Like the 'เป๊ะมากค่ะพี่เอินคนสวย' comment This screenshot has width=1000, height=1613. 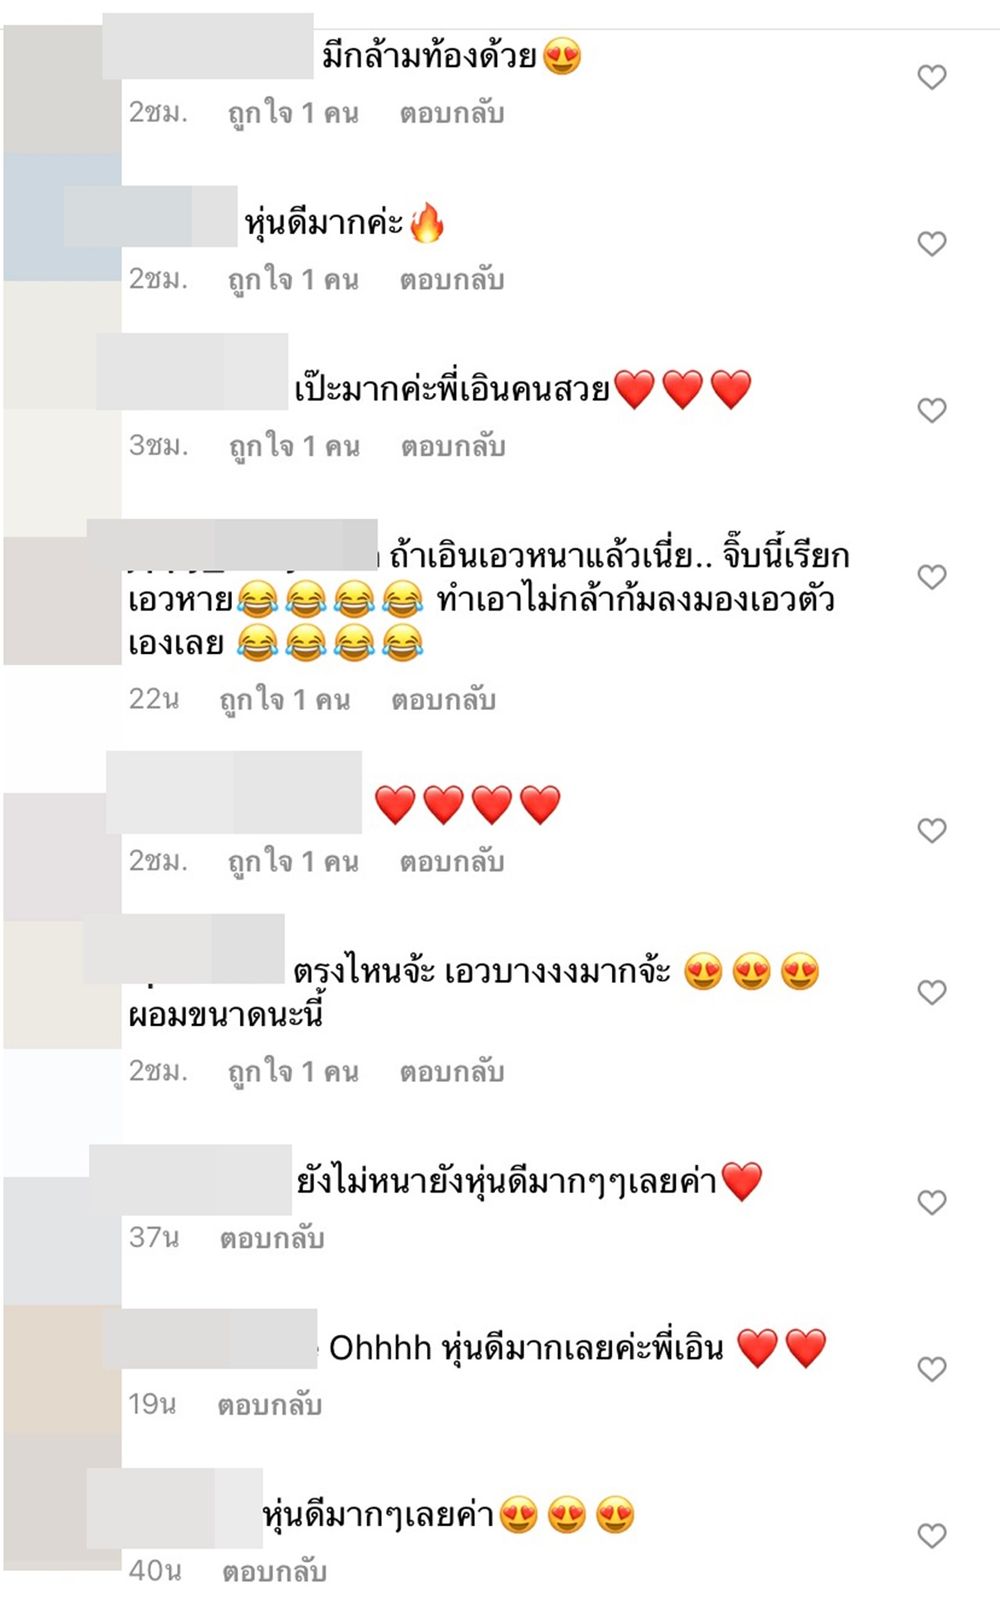point(932,410)
